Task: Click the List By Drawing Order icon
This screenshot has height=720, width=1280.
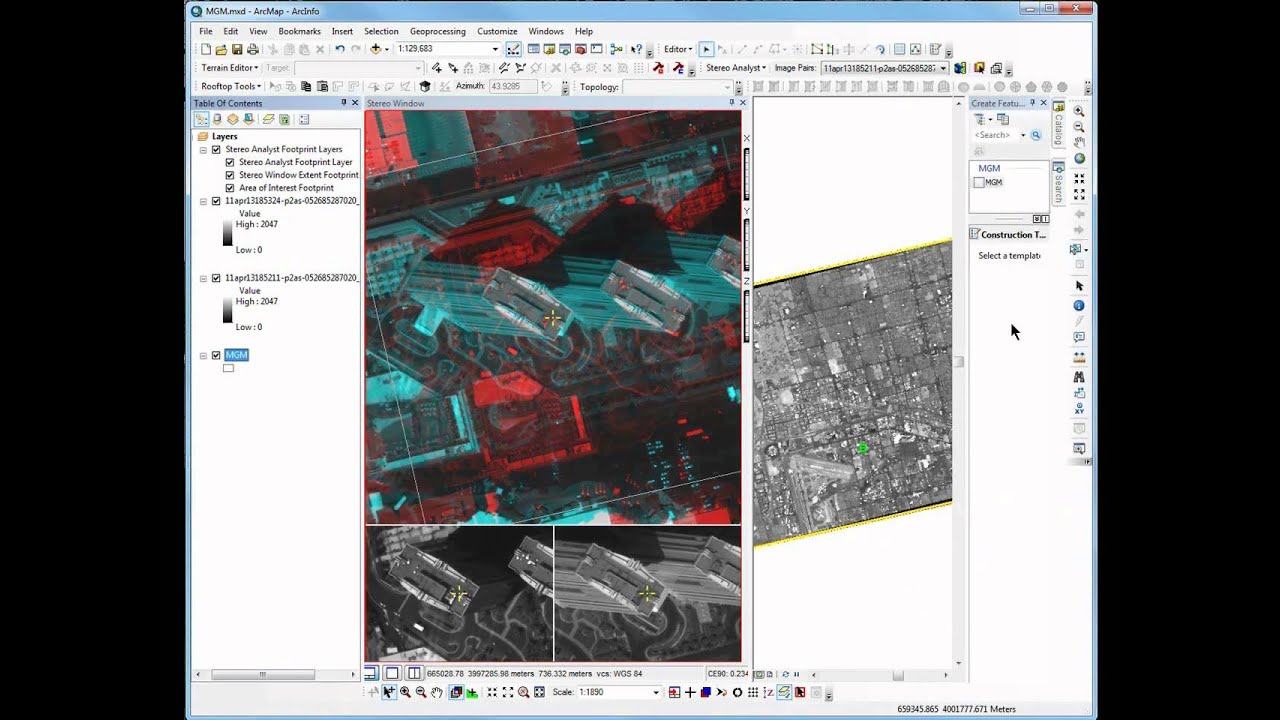Action: (x=201, y=119)
